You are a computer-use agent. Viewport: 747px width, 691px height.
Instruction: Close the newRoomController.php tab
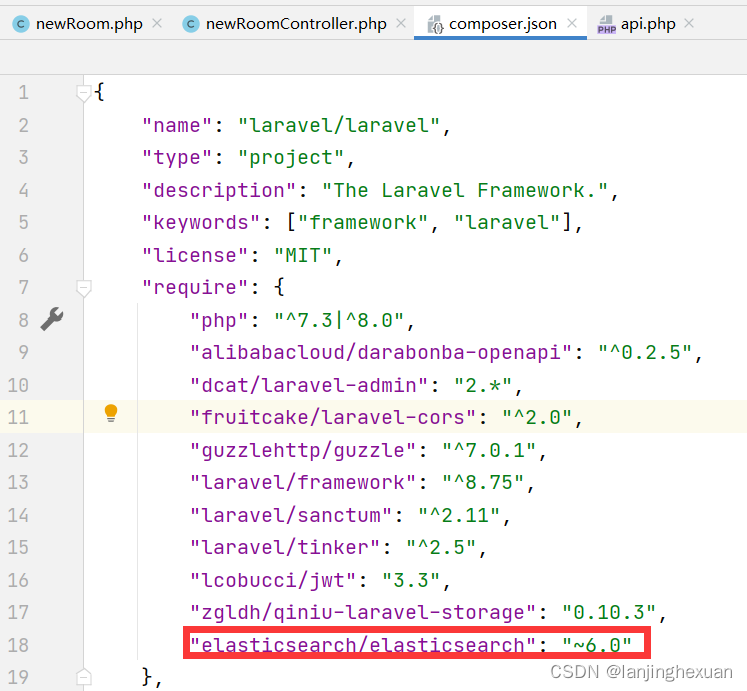pos(401,23)
